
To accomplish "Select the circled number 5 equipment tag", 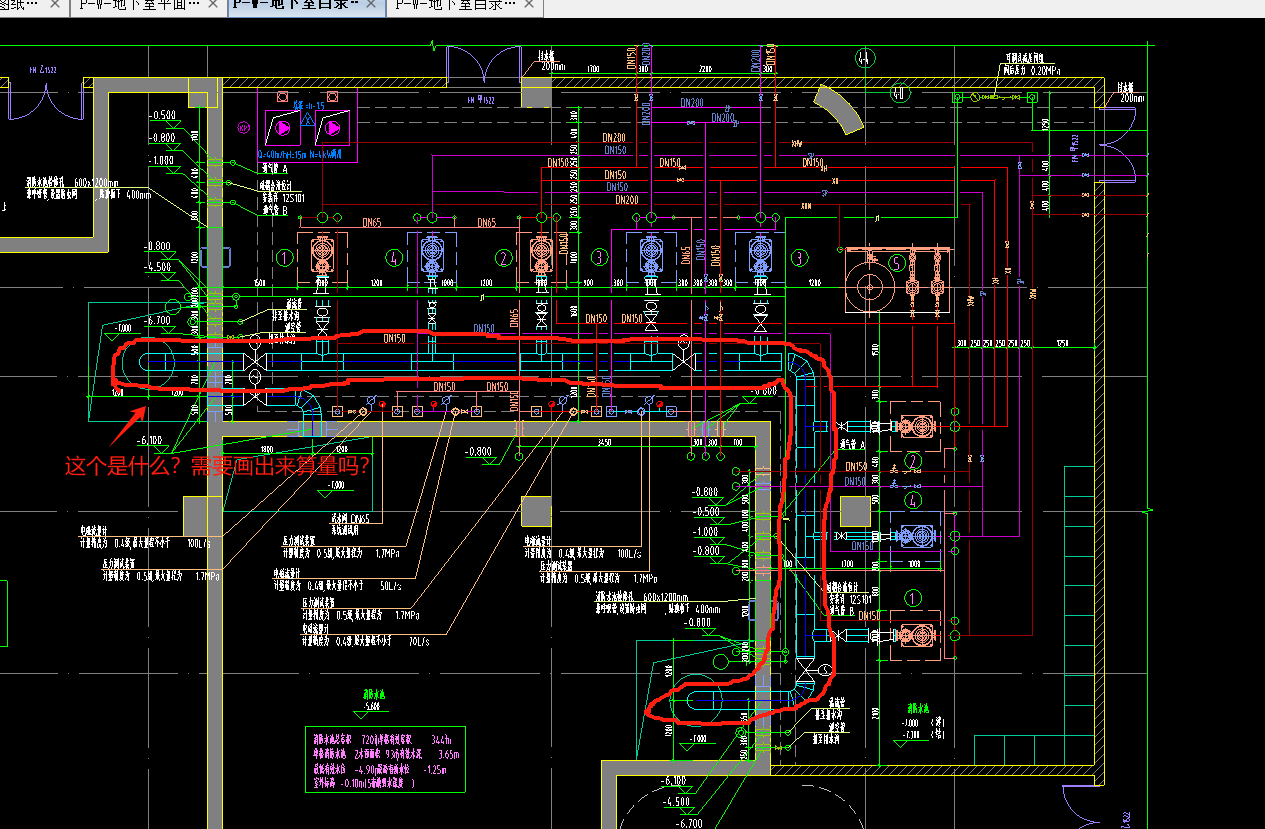I will (x=897, y=263).
